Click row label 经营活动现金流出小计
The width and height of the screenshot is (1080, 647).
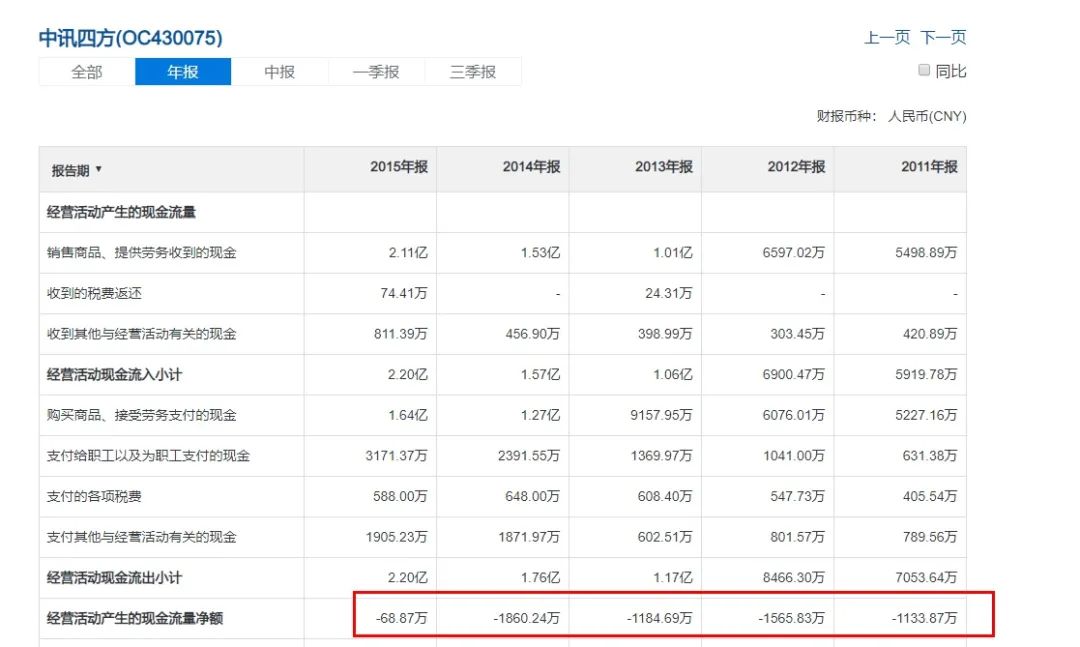(114, 578)
